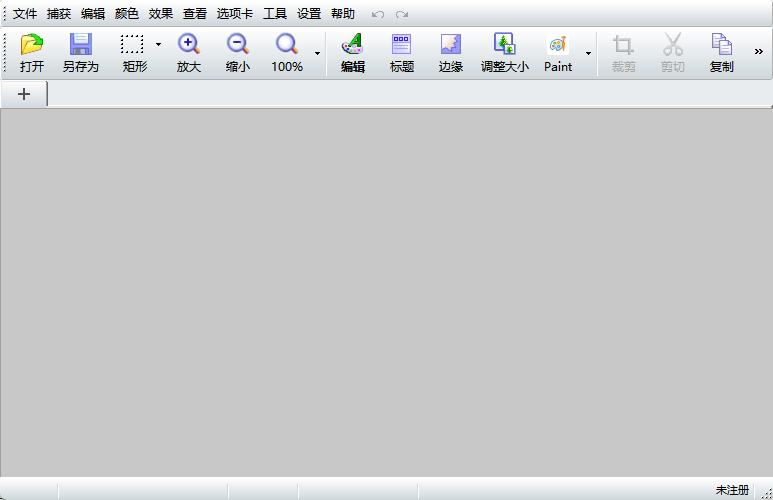Click the 剪切 scissors icon
773x500 pixels.
coord(673,53)
